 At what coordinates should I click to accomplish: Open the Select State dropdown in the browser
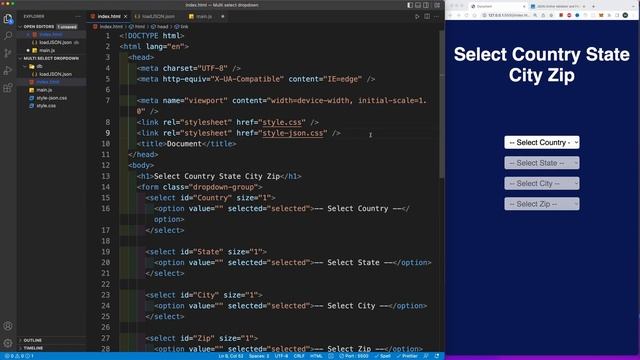[x=542, y=163]
